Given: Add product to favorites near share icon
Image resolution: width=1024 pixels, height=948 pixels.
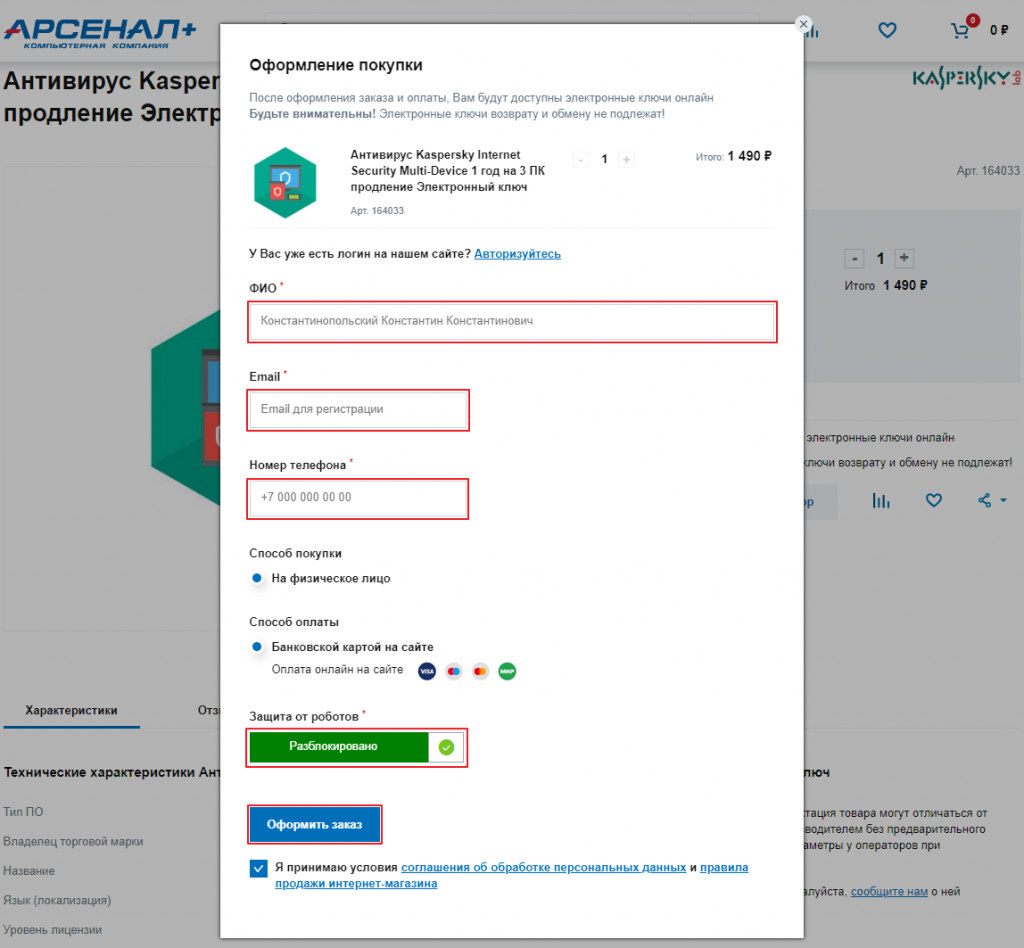Looking at the screenshot, I should point(934,501).
